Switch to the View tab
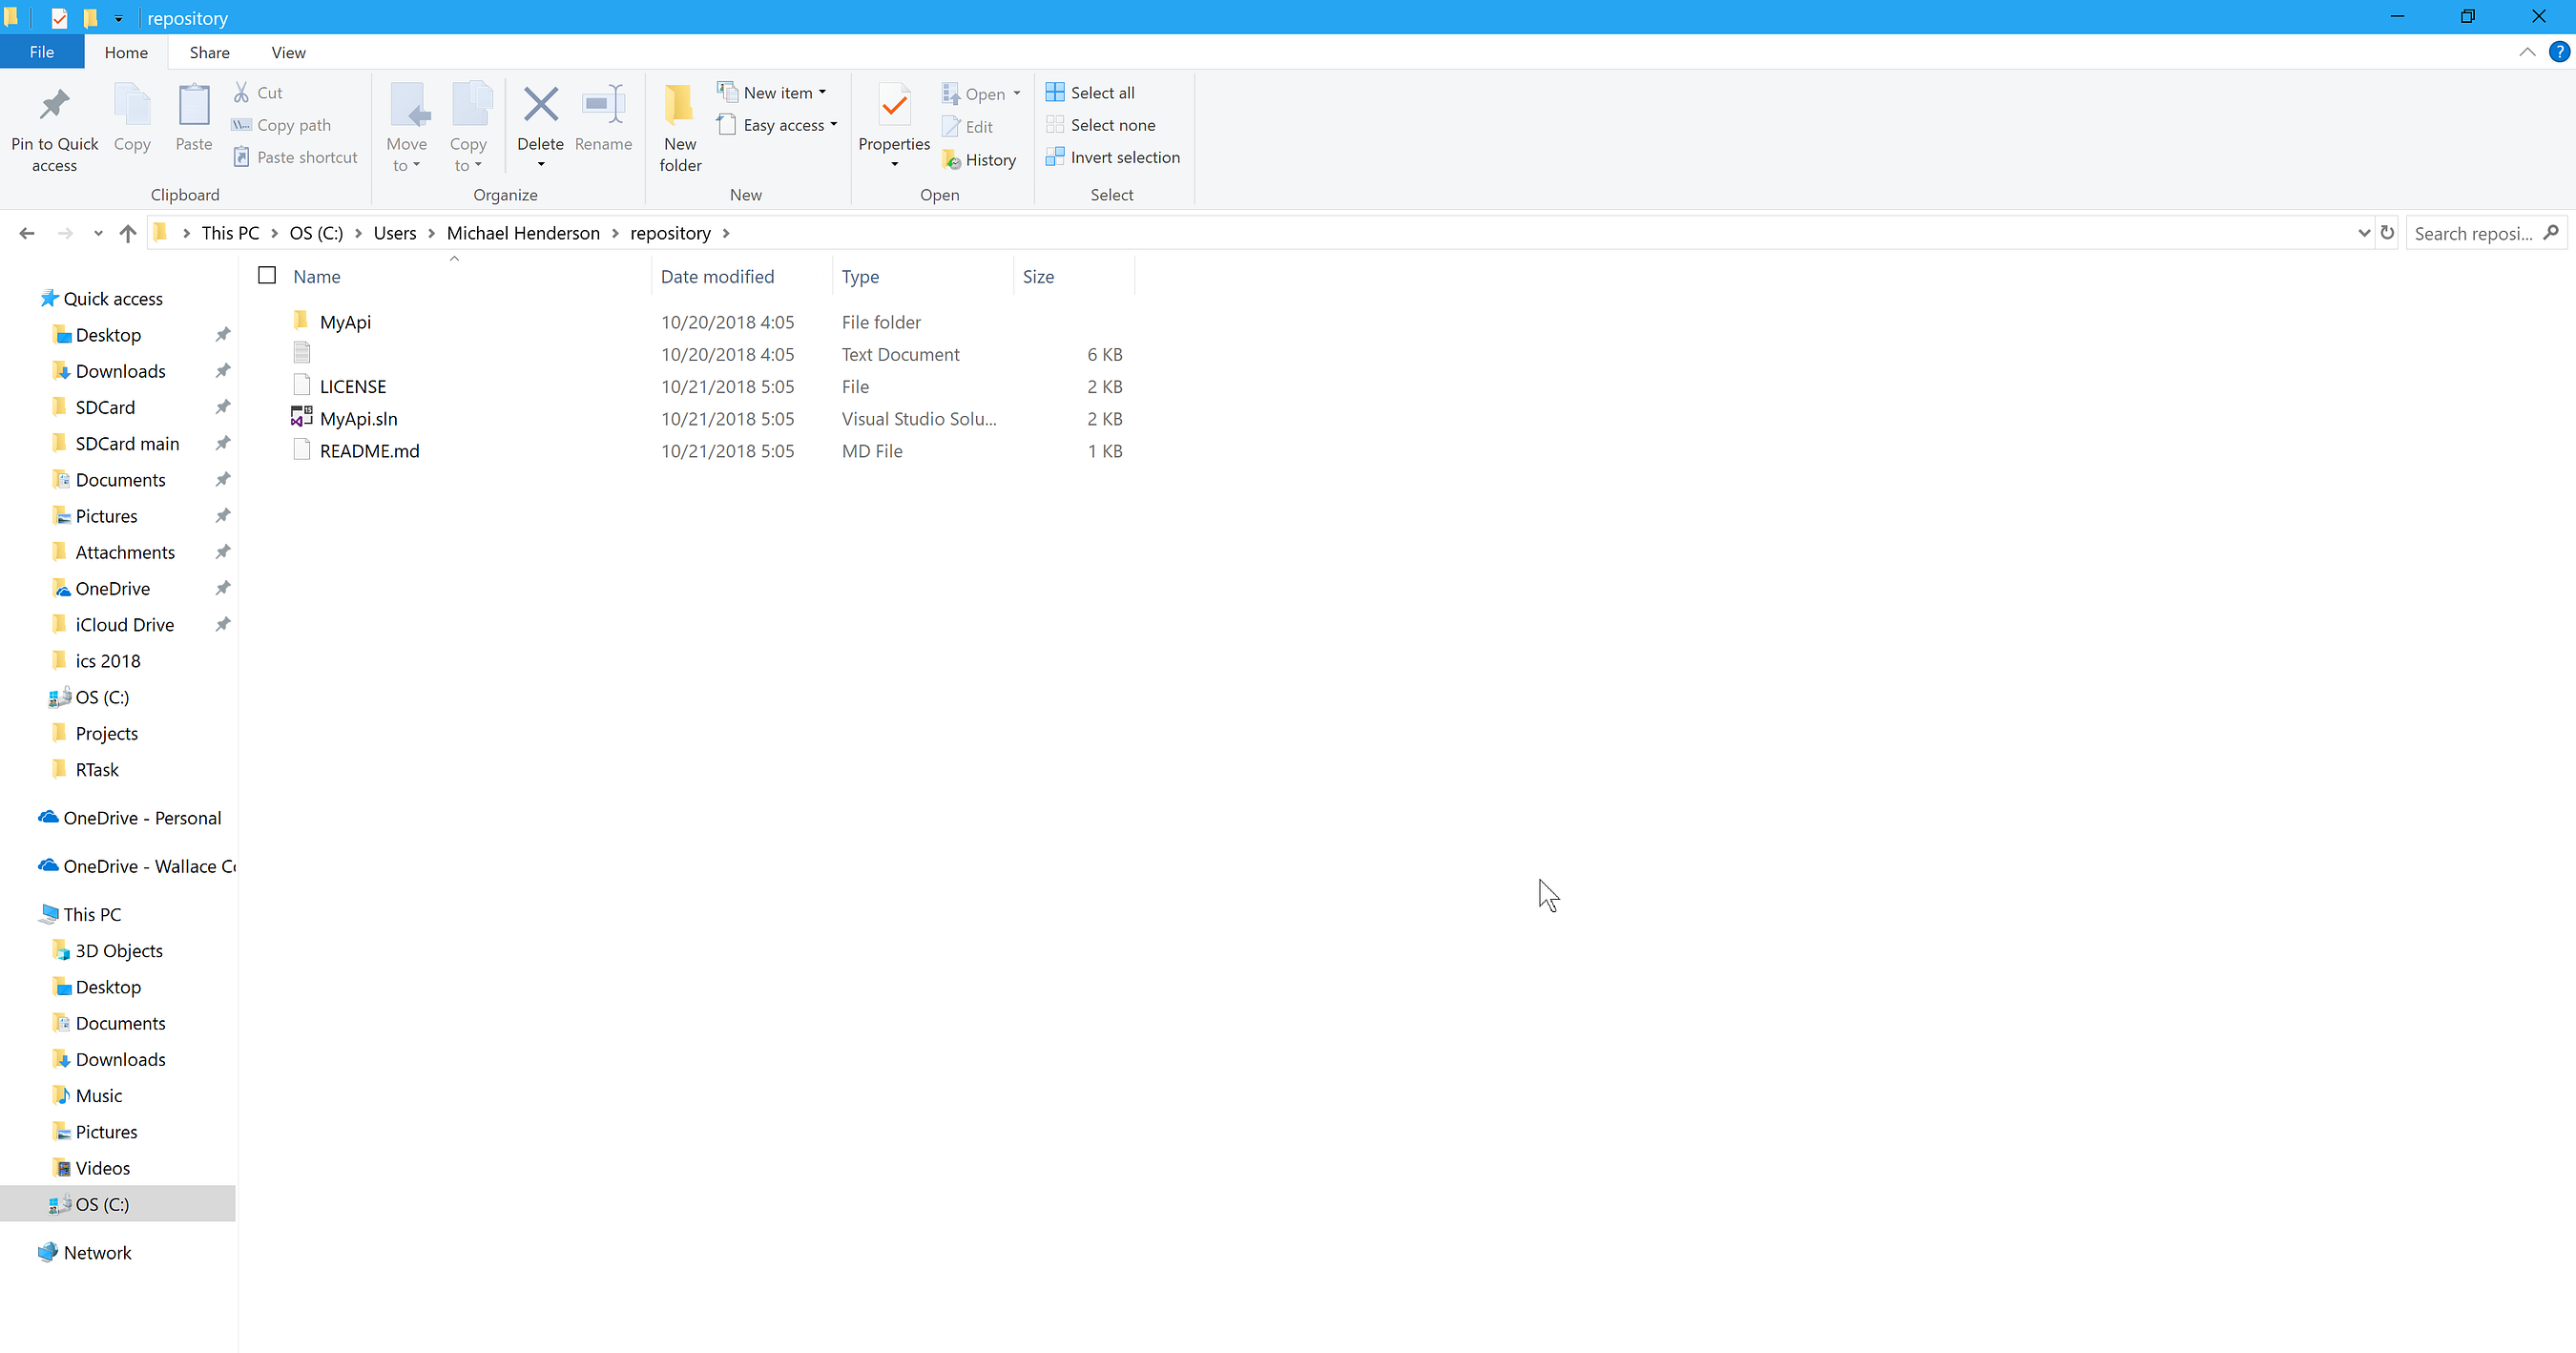 (288, 52)
